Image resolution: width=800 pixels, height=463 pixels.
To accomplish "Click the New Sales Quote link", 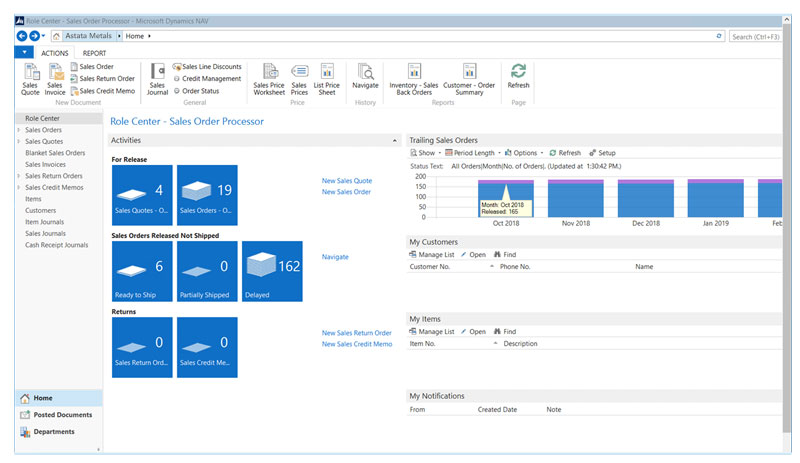I will [347, 181].
